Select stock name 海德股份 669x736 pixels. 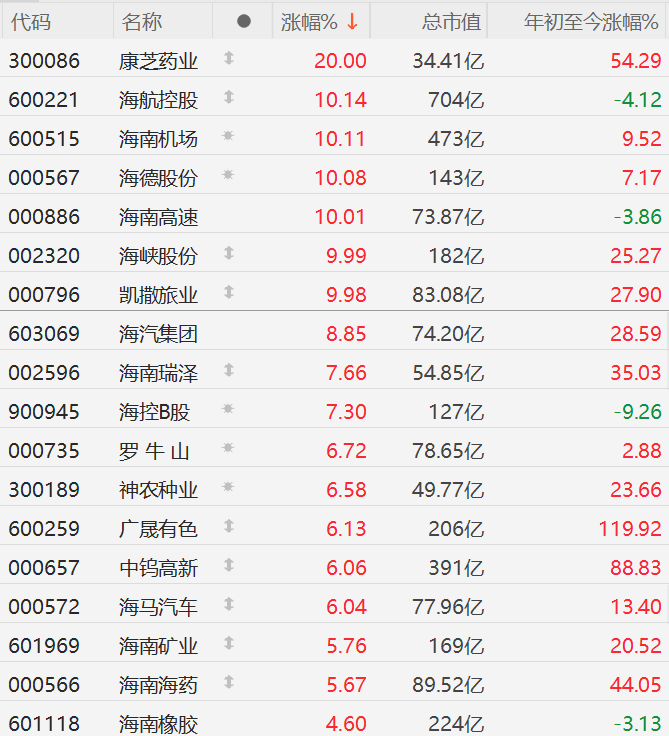point(159,178)
